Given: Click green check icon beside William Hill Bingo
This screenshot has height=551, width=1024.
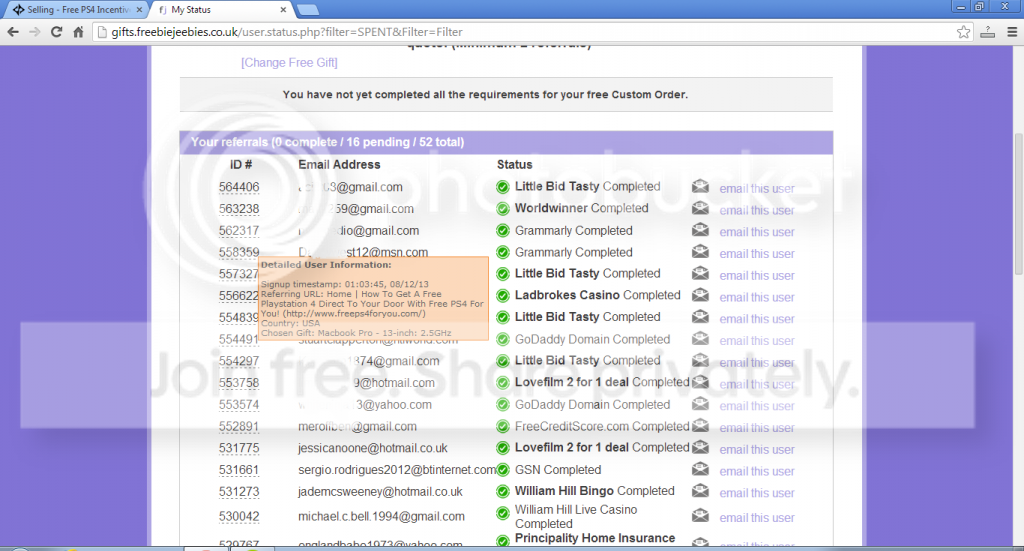Looking at the screenshot, I should pos(503,492).
